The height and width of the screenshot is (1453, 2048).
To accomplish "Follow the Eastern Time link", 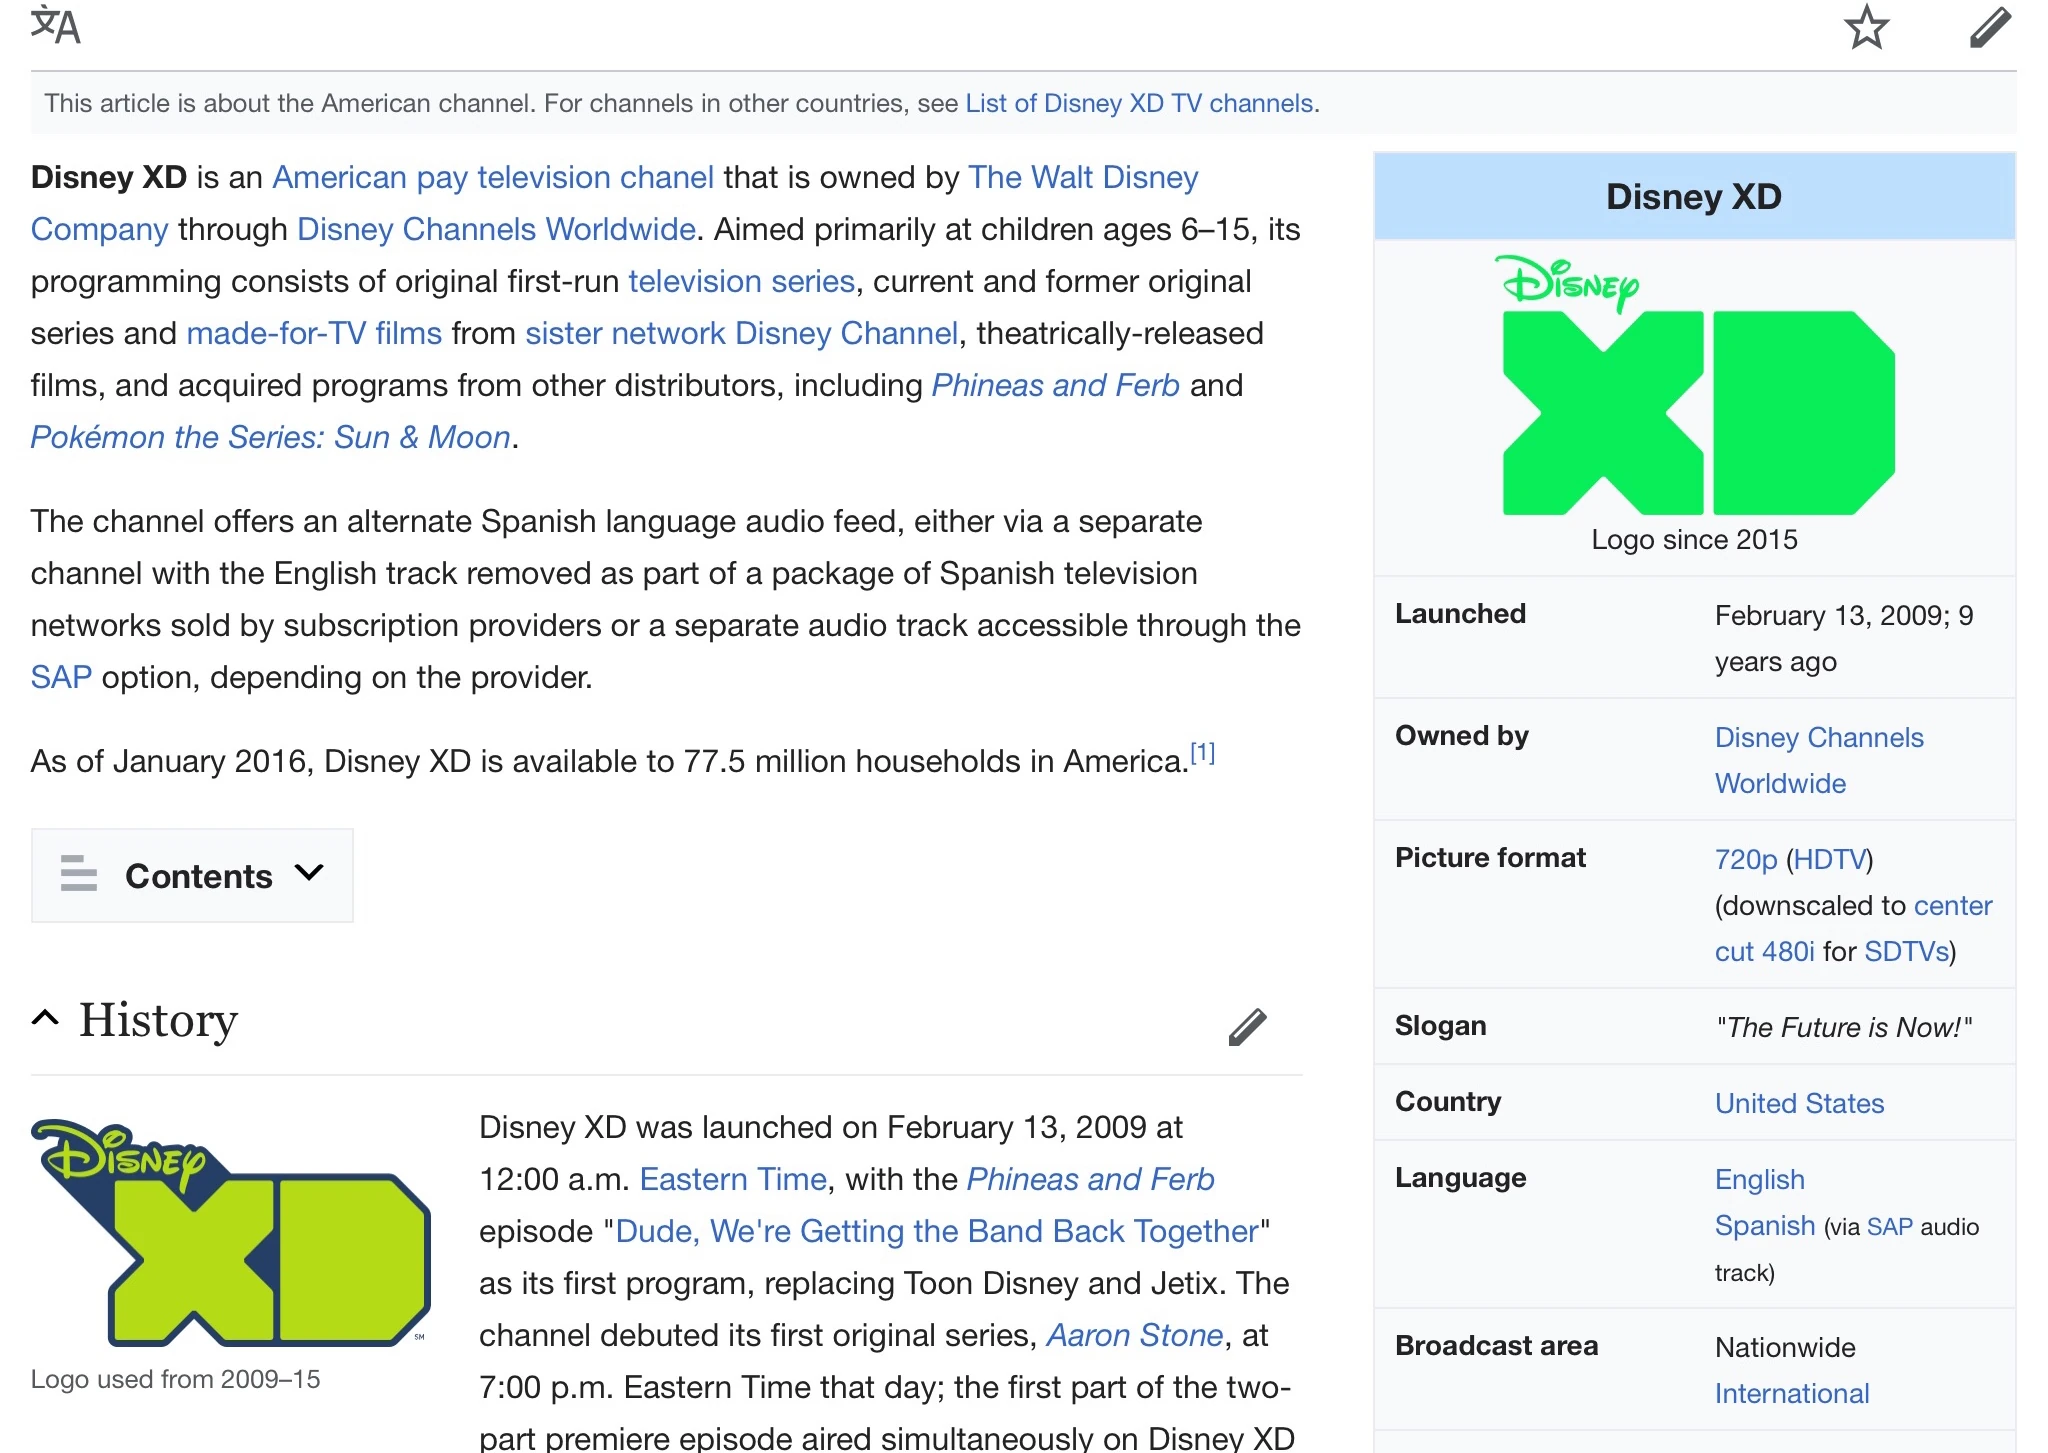I will click(x=733, y=1179).
